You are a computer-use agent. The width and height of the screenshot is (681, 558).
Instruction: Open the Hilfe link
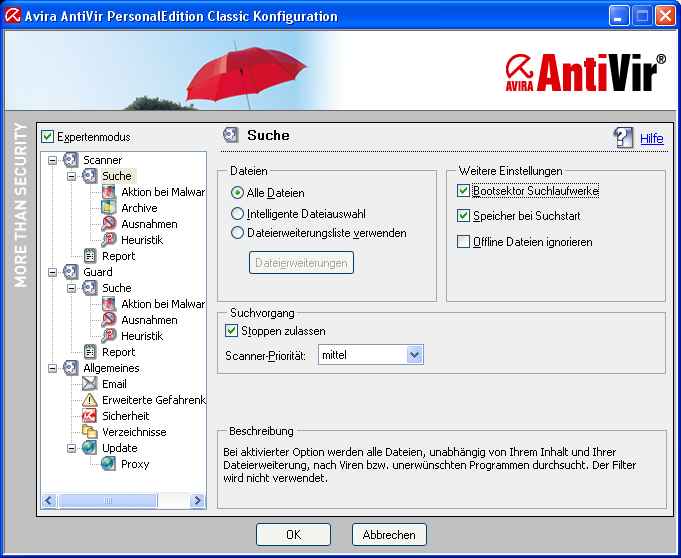click(x=651, y=139)
